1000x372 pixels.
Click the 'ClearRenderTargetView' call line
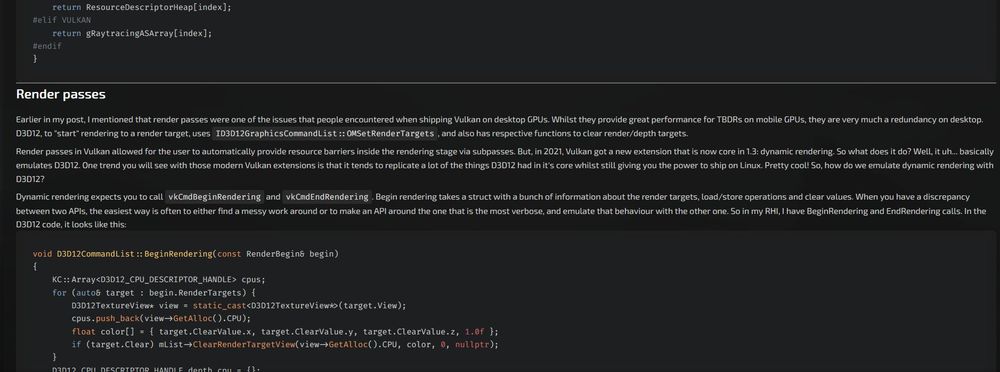point(284,345)
